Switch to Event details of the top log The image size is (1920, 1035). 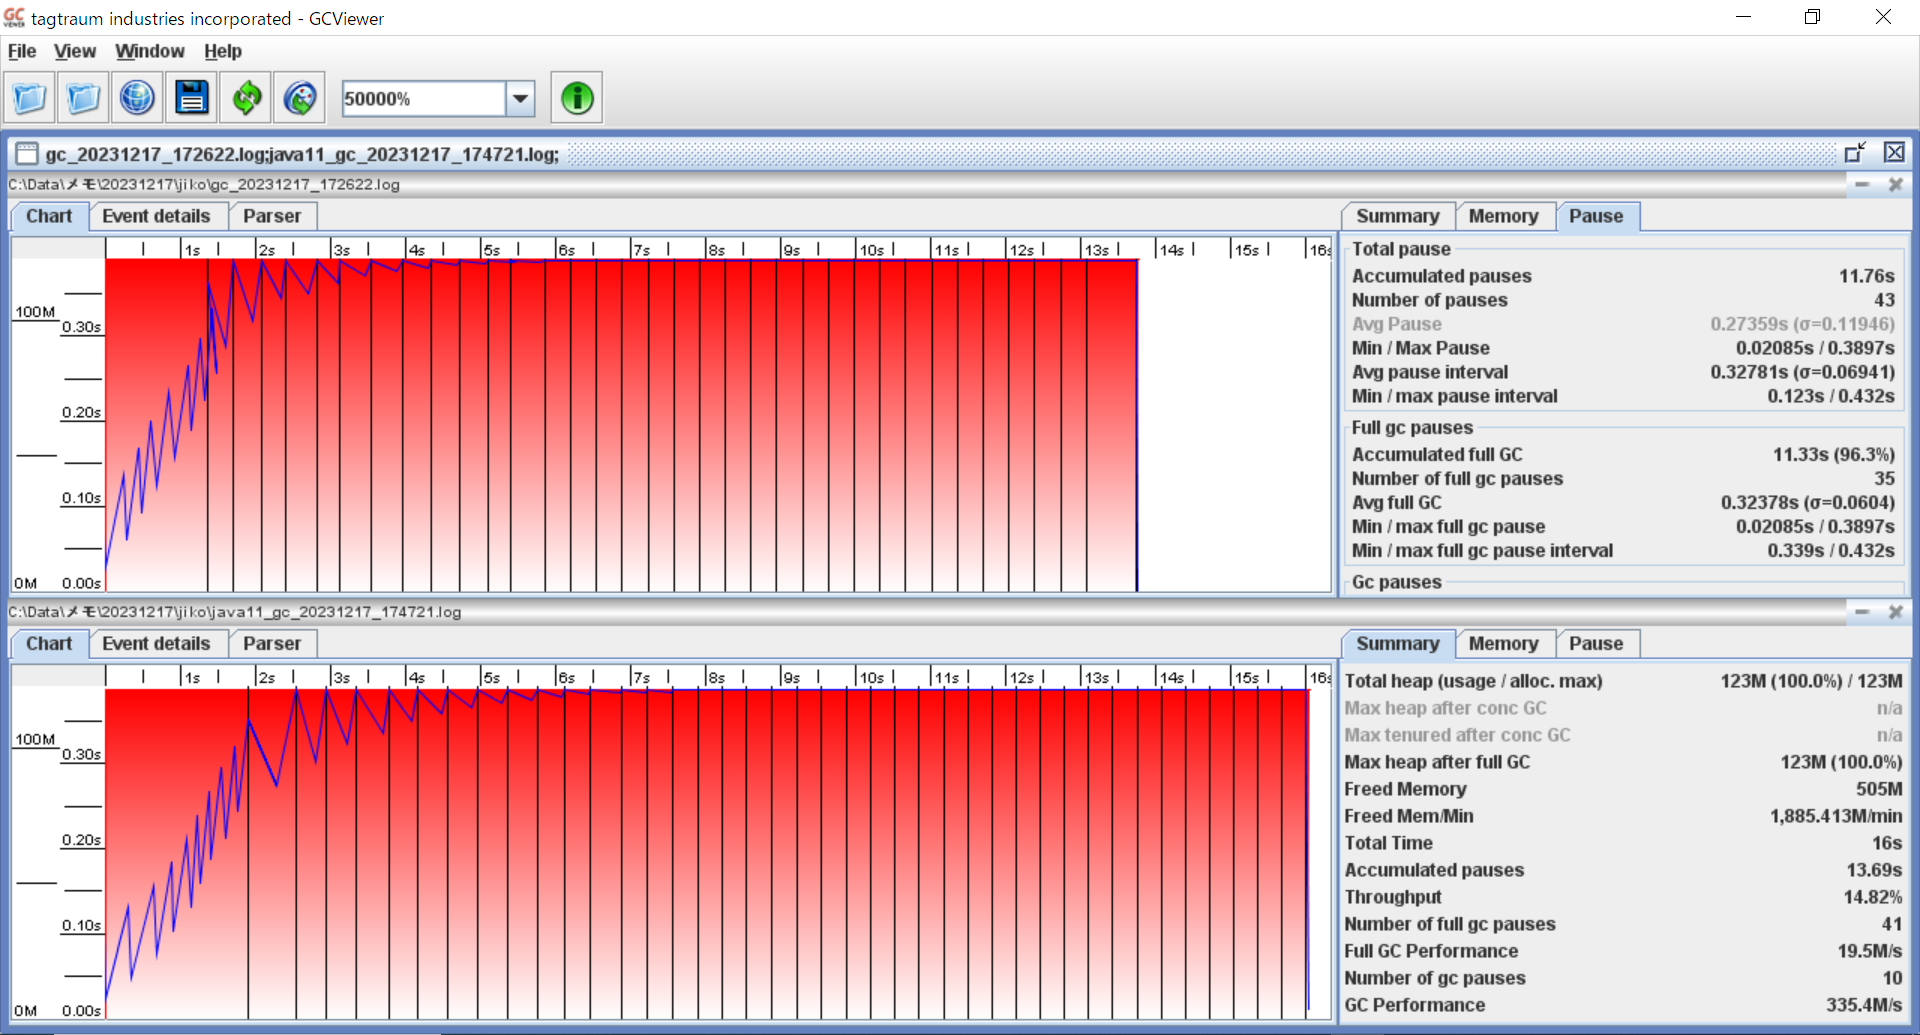(157, 216)
